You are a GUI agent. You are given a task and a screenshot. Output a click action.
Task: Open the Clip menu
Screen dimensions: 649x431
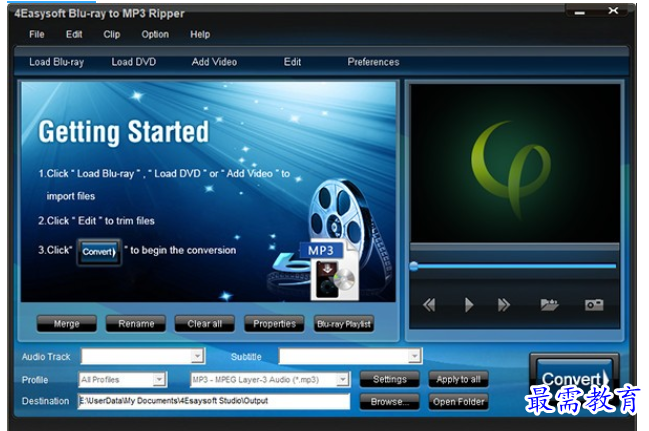[112, 34]
